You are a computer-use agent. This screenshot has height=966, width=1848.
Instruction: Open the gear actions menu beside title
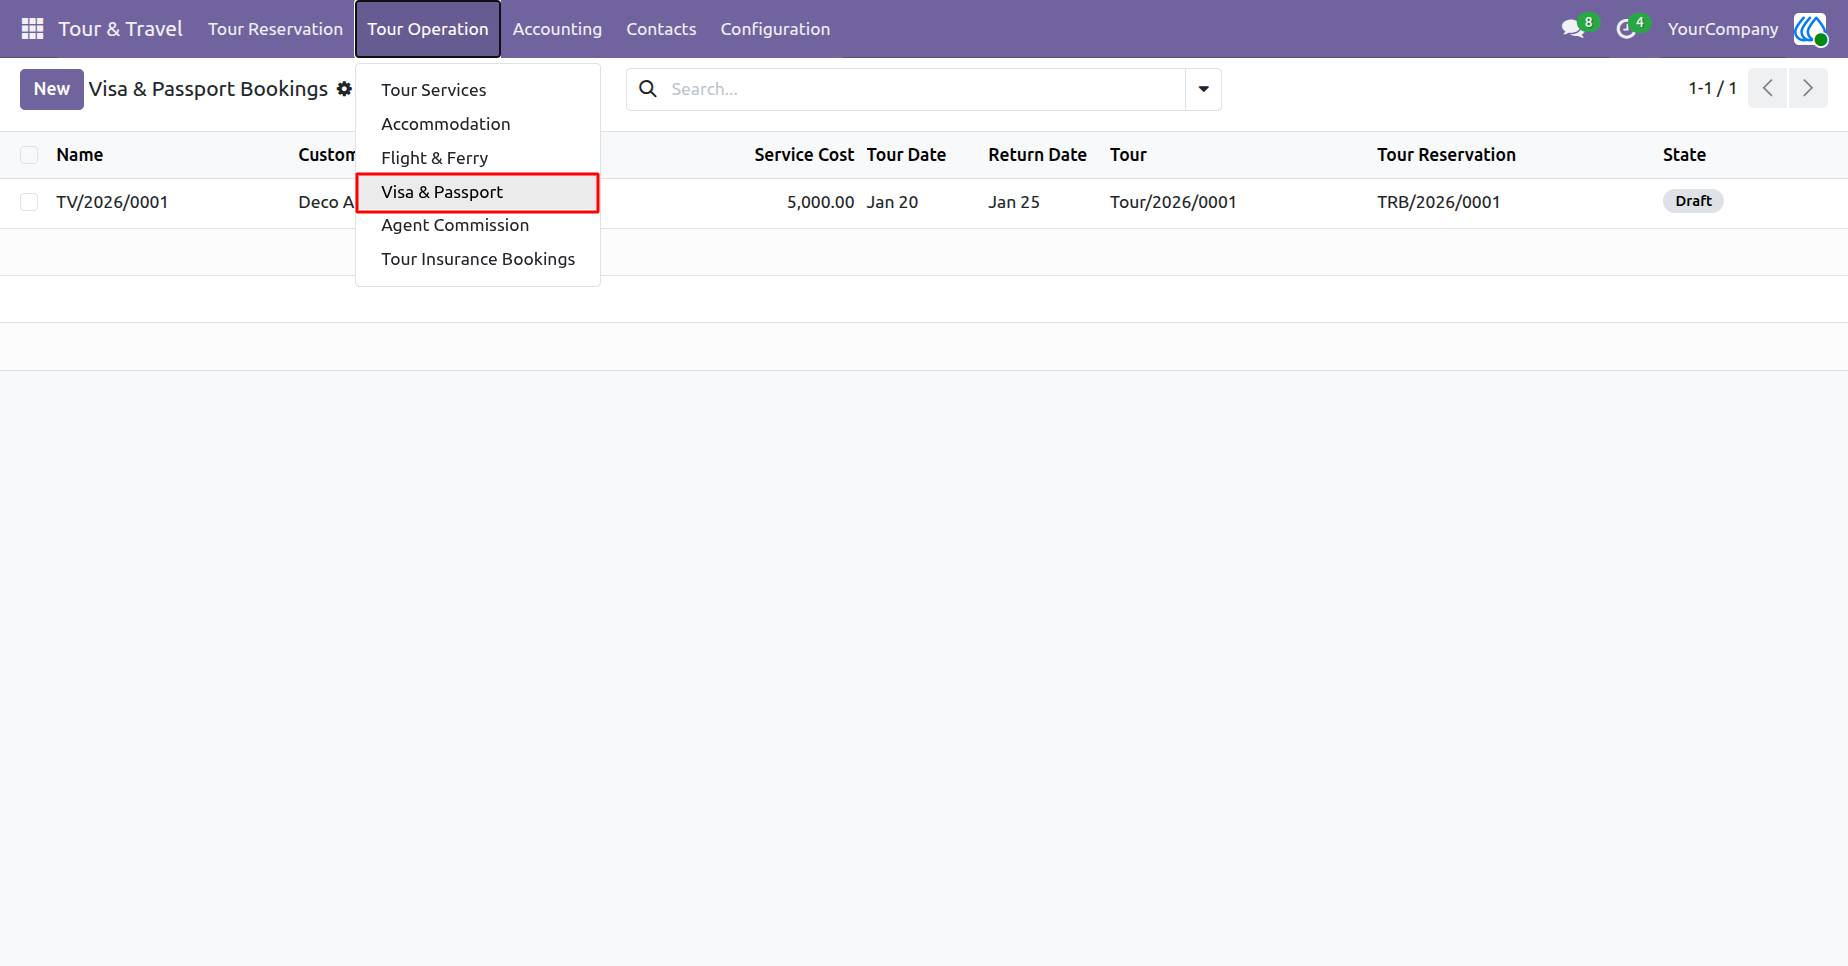click(x=344, y=89)
